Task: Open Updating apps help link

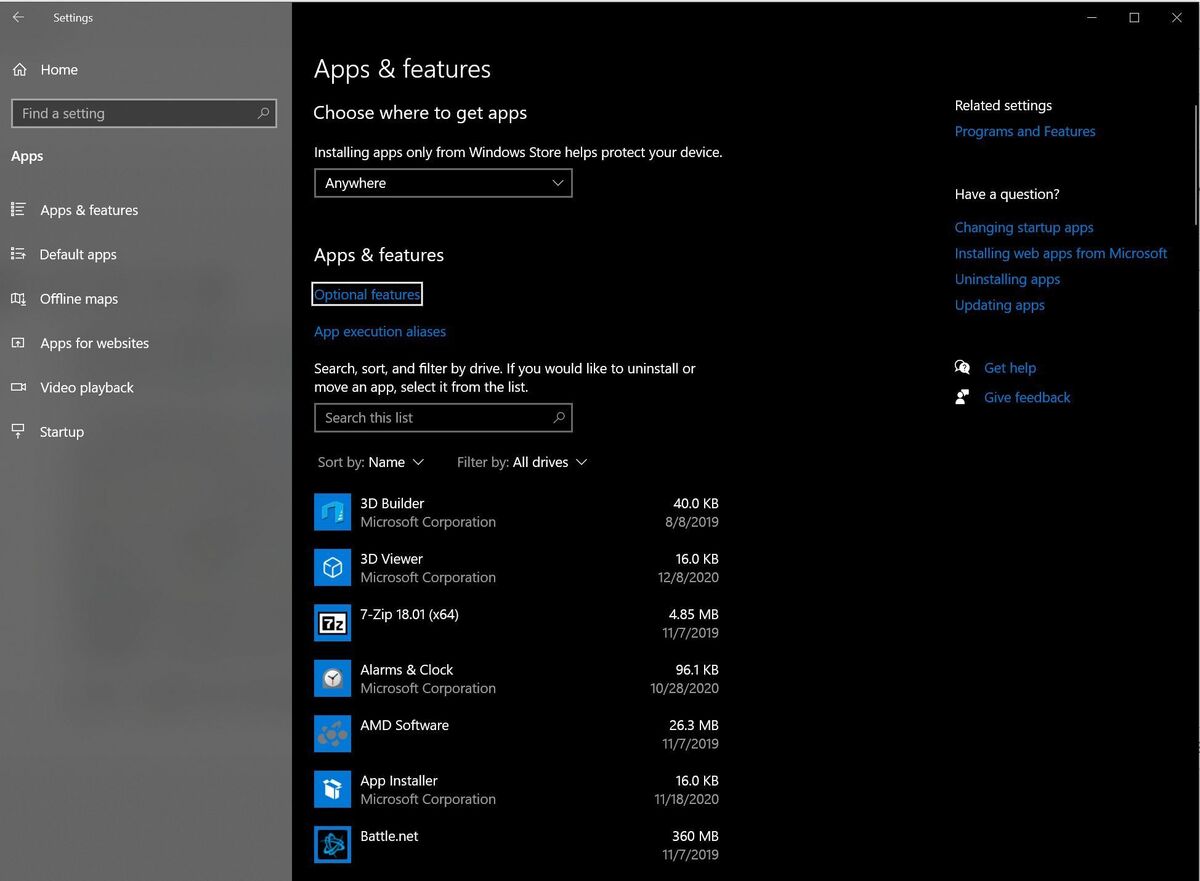Action: [1000, 305]
